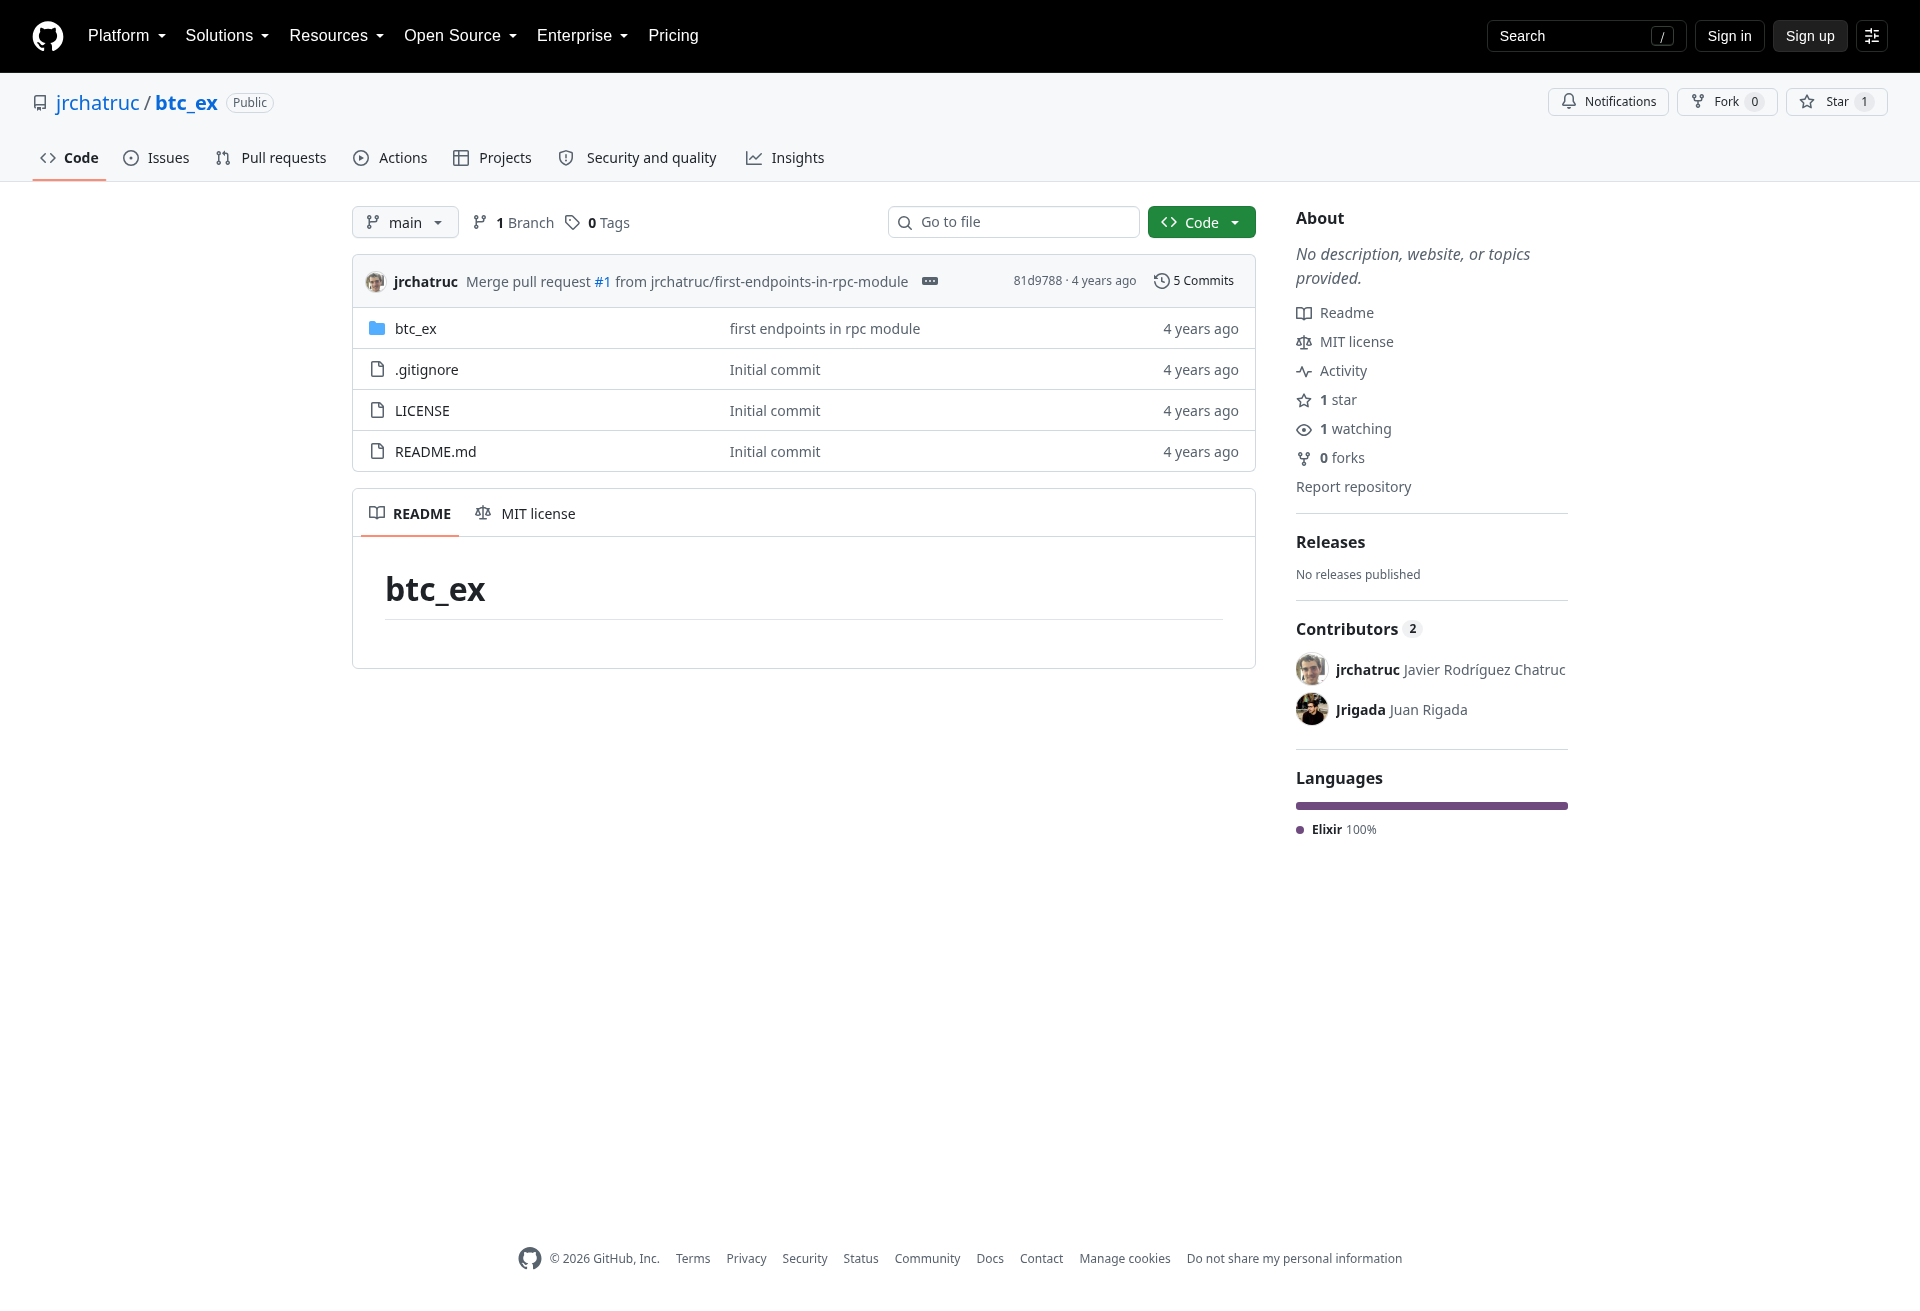Click the pulse icon beside Activity

[x=1304, y=371]
